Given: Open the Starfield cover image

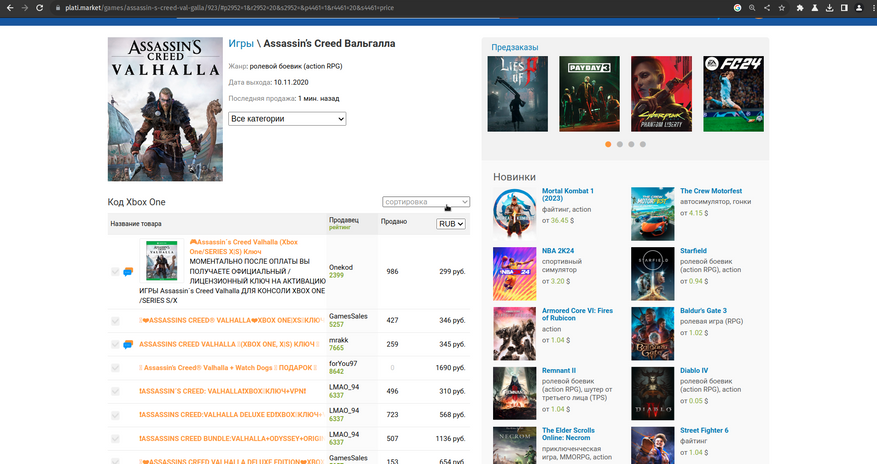Looking at the screenshot, I should coord(653,274).
